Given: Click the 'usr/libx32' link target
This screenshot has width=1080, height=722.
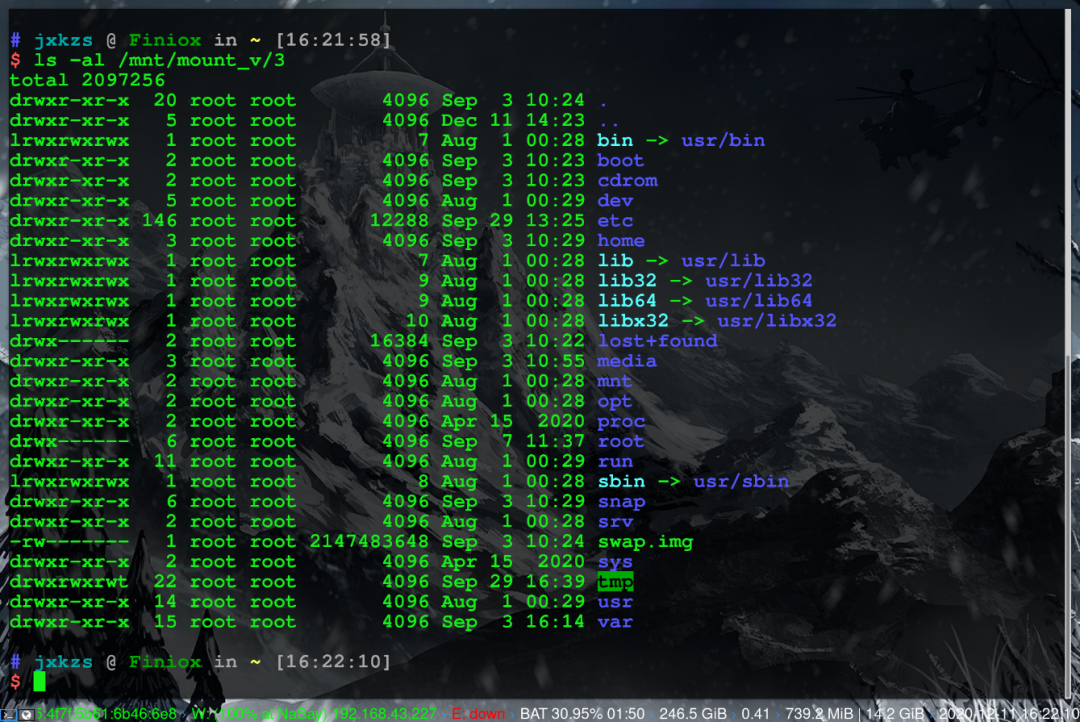Looking at the screenshot, I should coord(777,320).
